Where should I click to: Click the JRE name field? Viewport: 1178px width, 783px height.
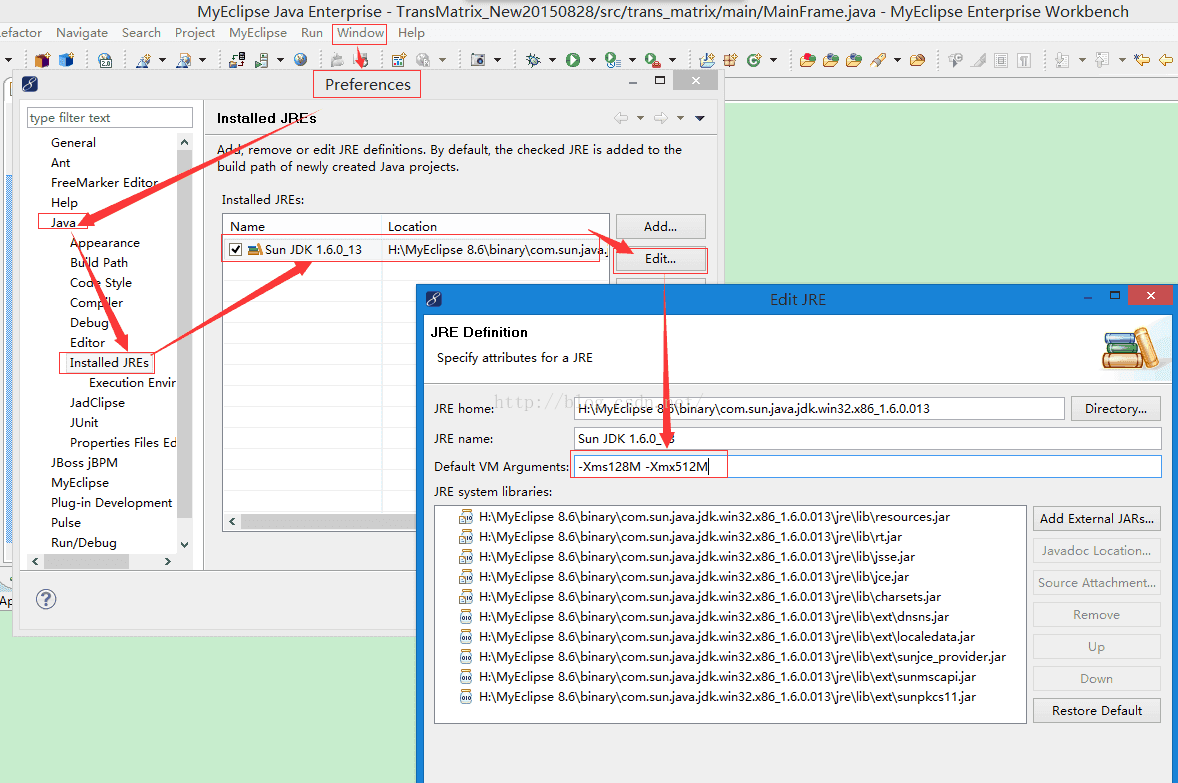point(867,439)
